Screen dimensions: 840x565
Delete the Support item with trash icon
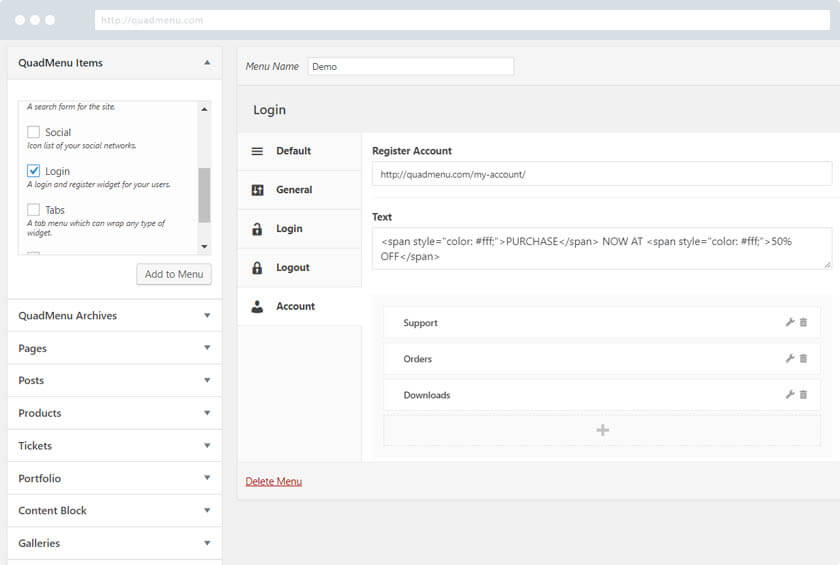click(x=803, y=323)
